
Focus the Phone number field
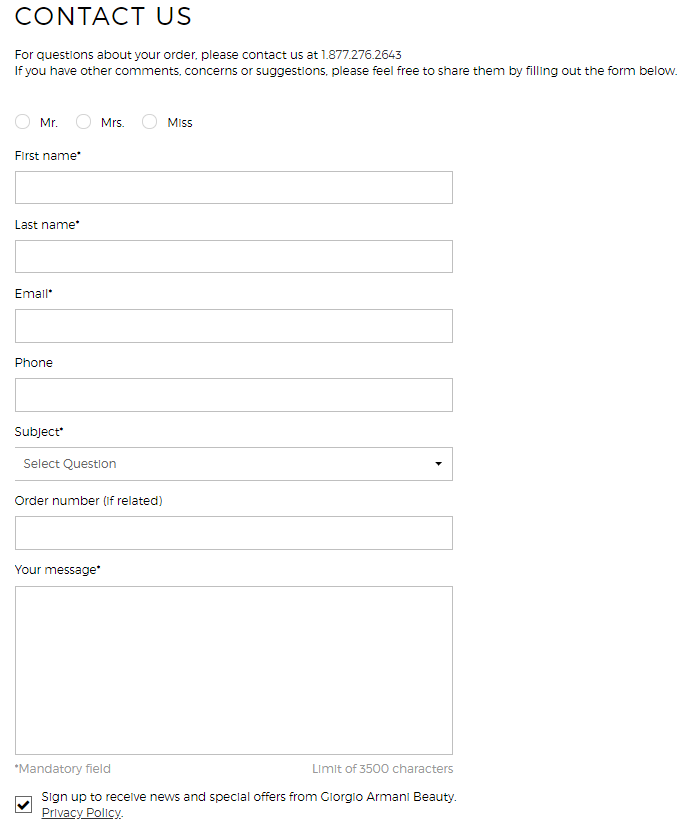(x=234, y=395)
